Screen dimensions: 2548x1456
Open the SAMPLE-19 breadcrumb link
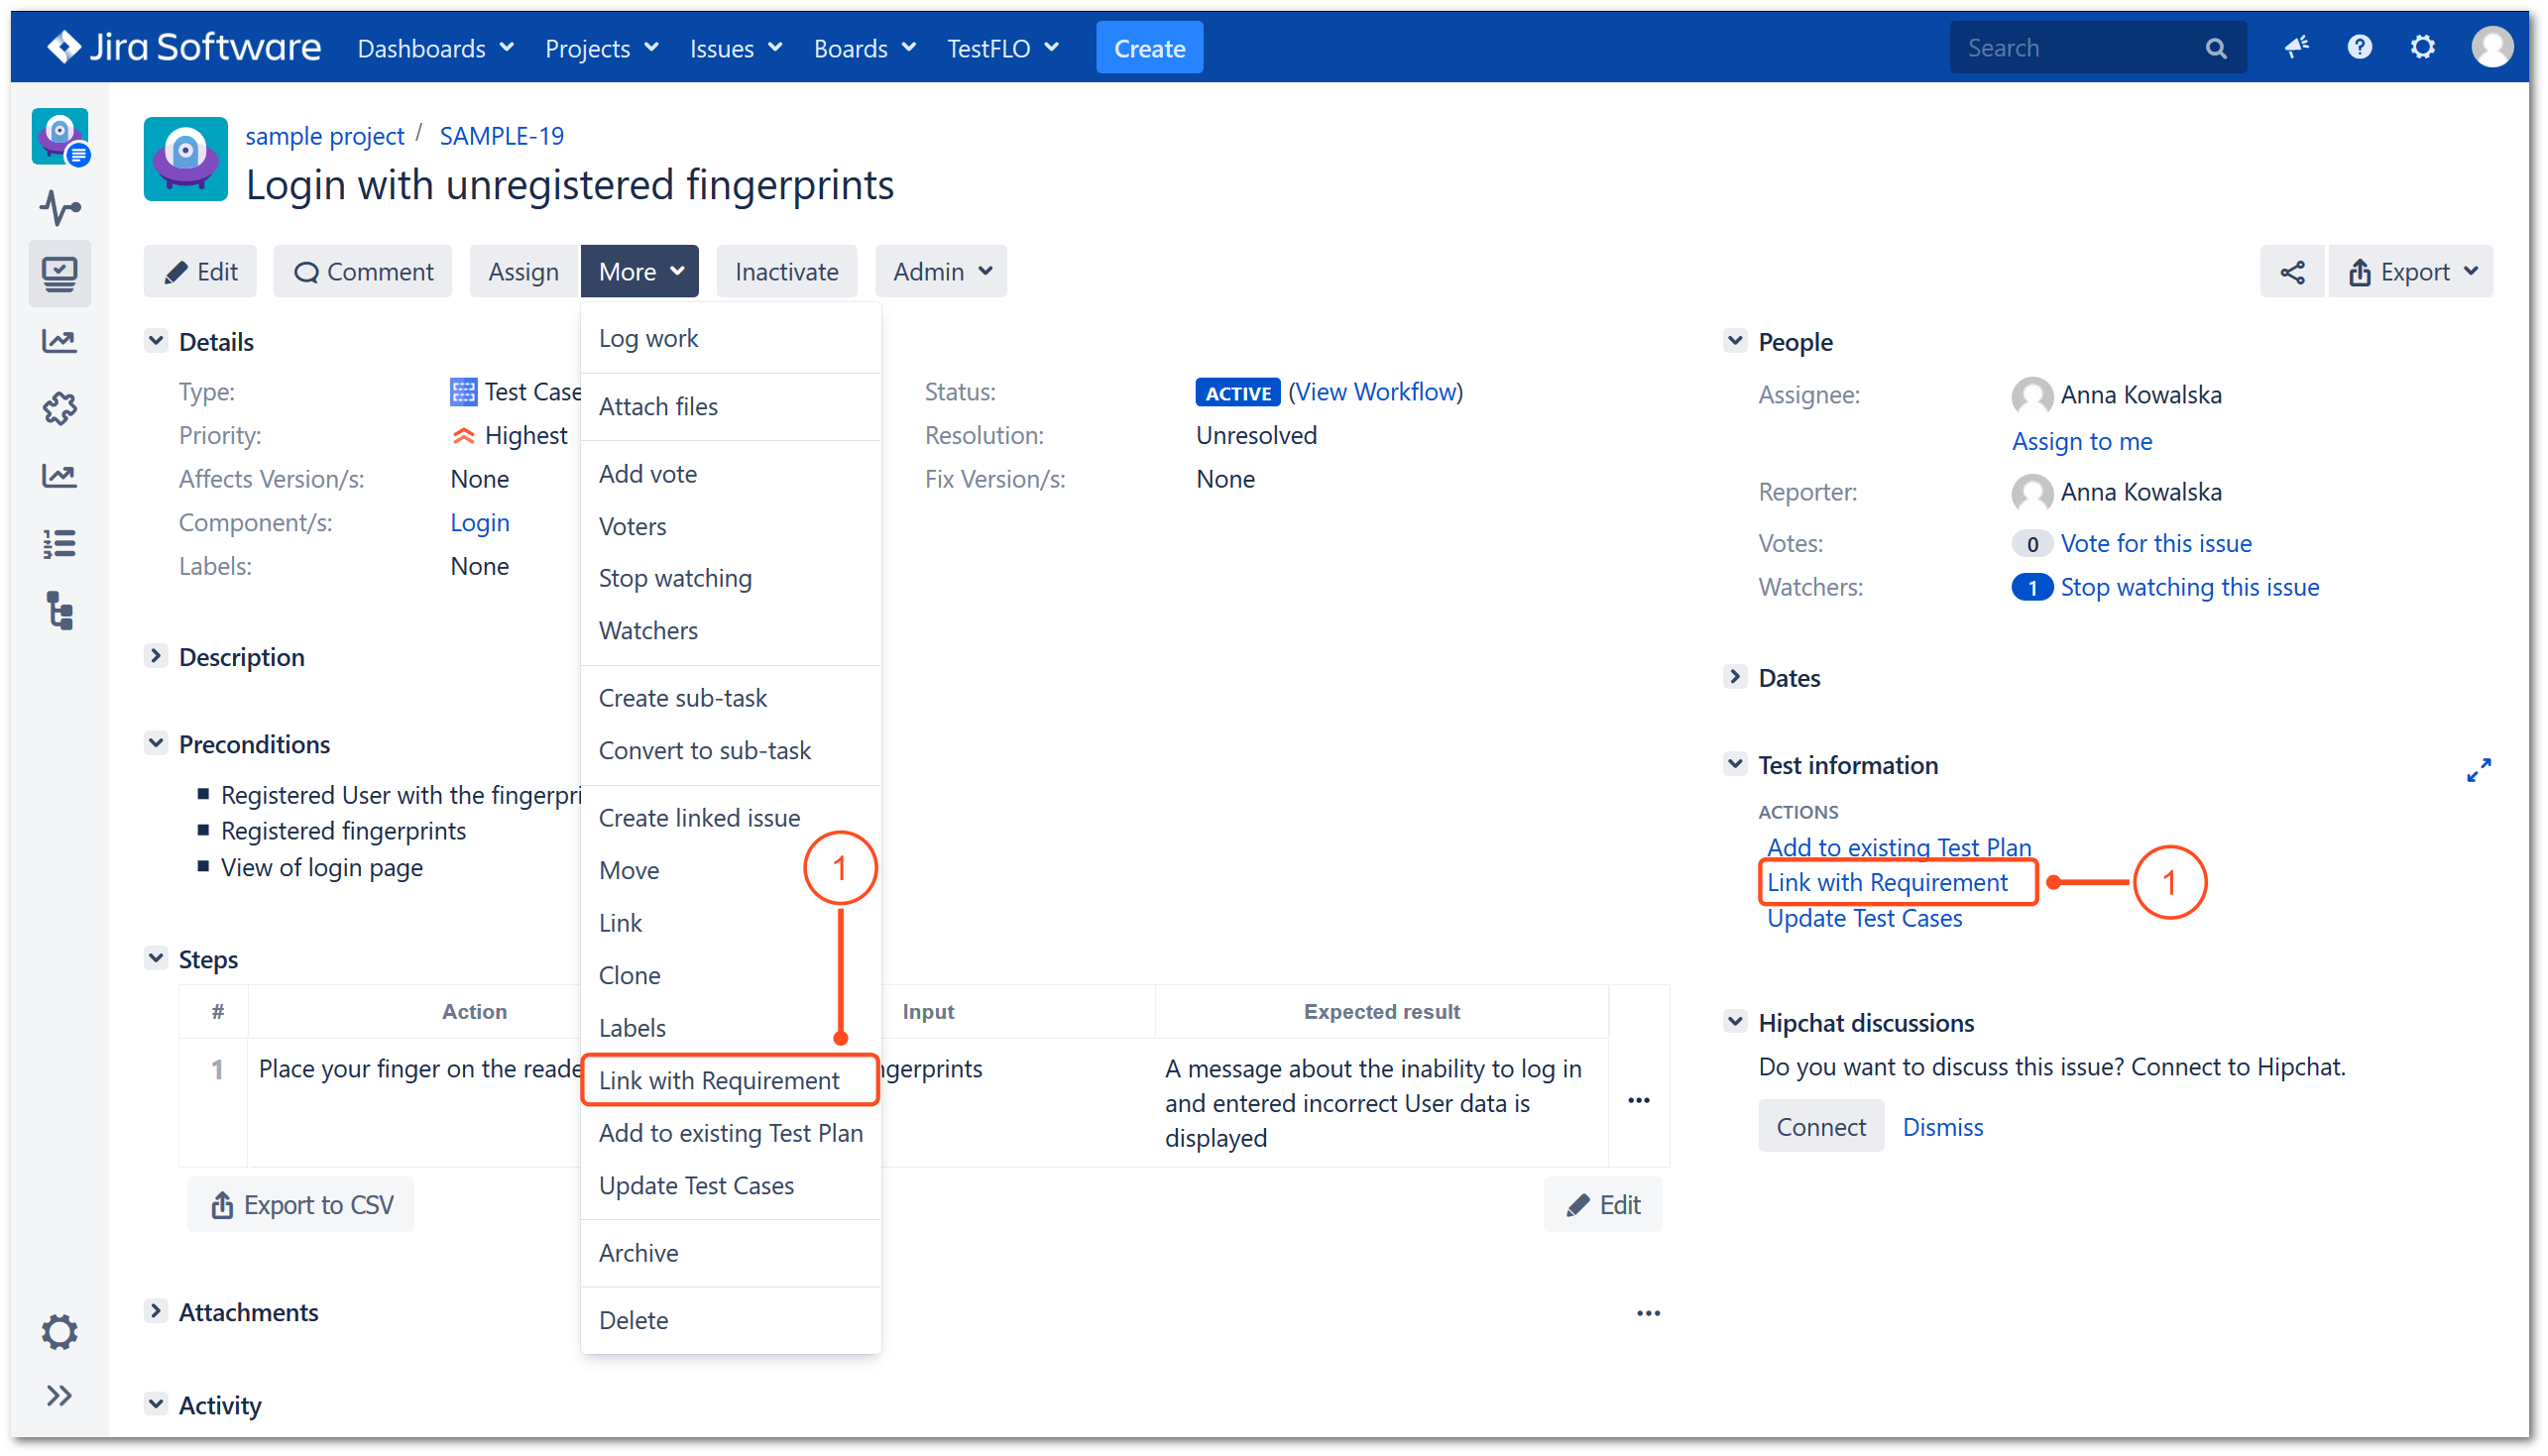click(501, 136)
